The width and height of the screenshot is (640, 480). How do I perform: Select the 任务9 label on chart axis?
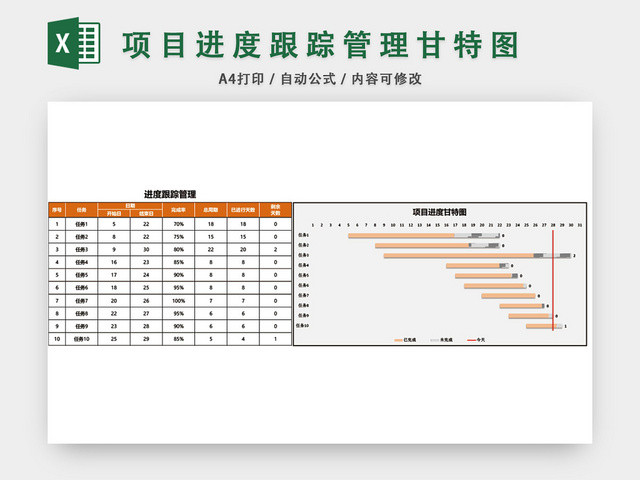tap(303, 315)
